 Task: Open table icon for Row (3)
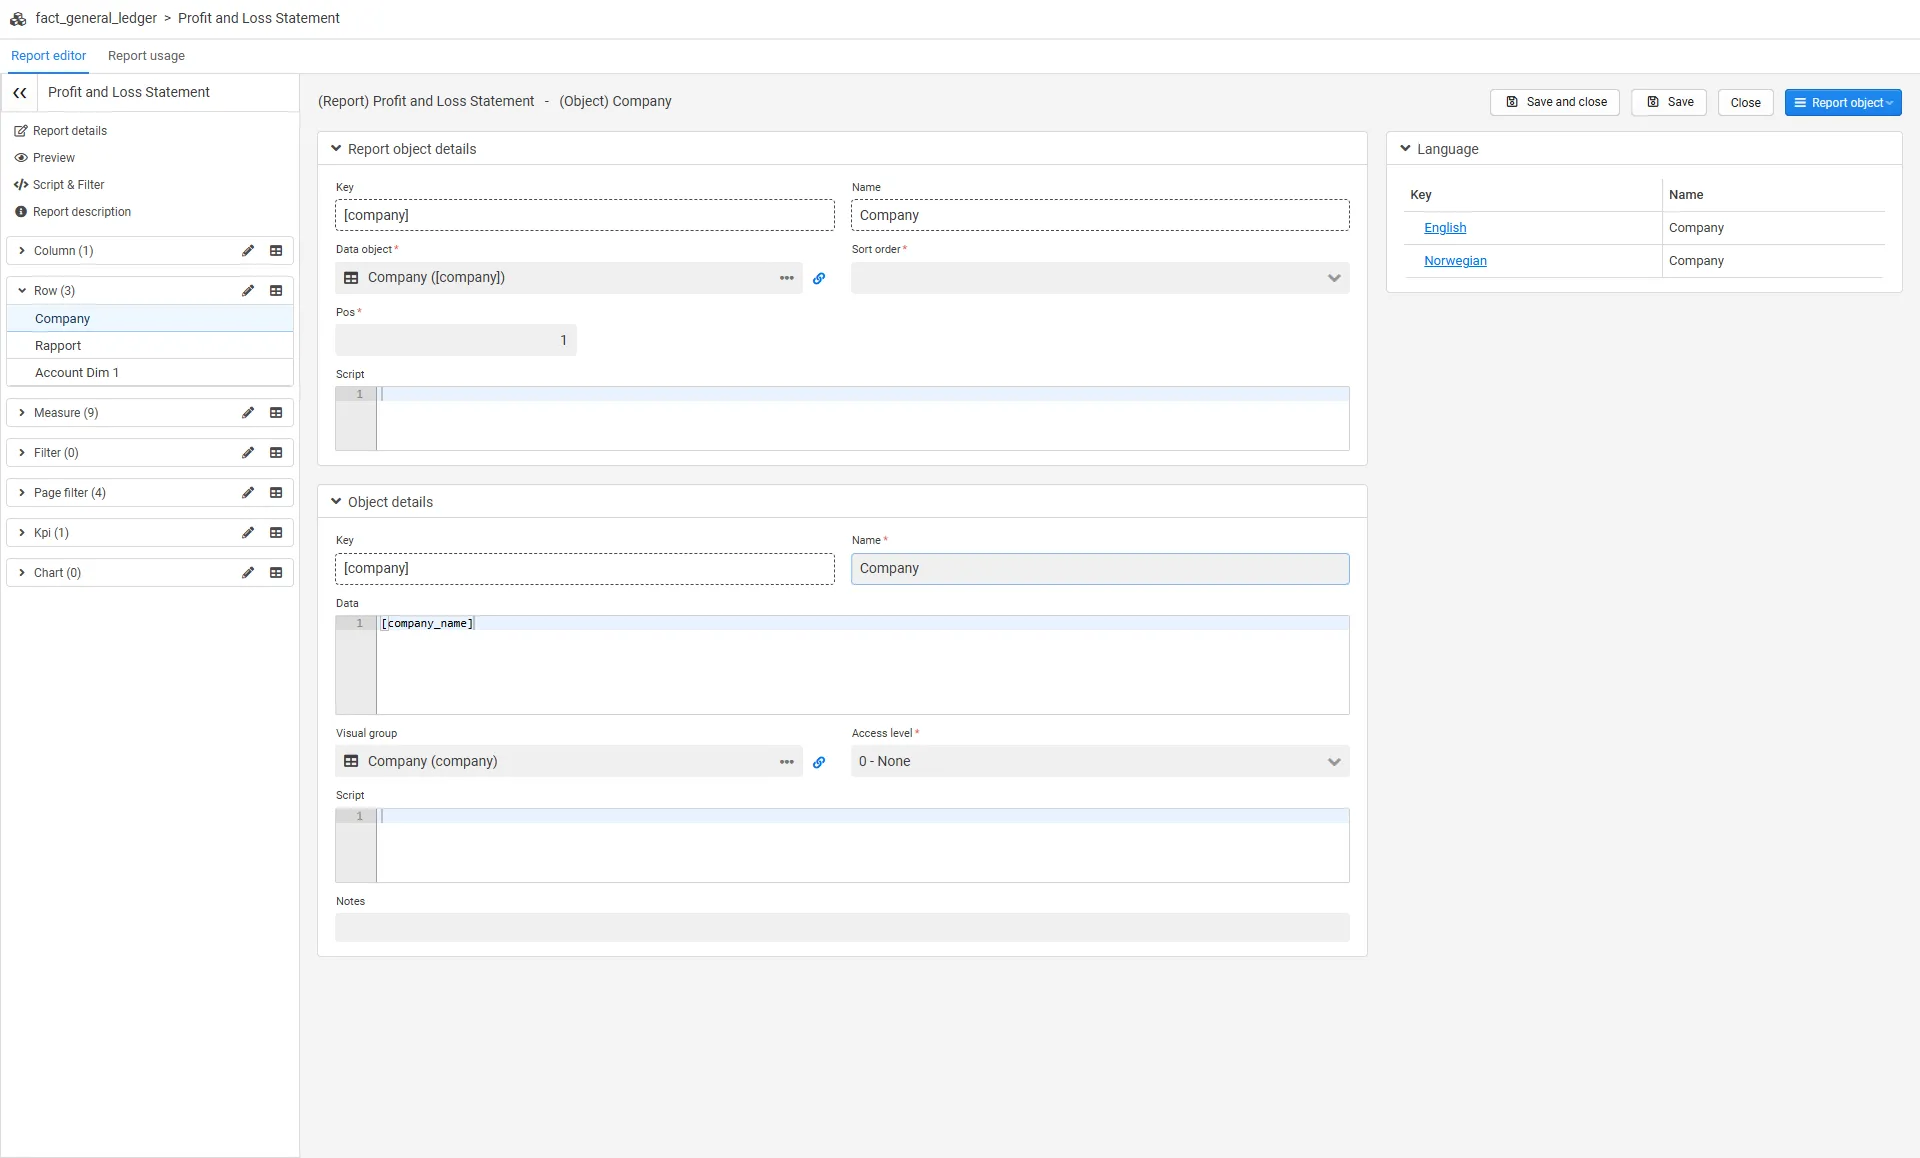[276, 291]
